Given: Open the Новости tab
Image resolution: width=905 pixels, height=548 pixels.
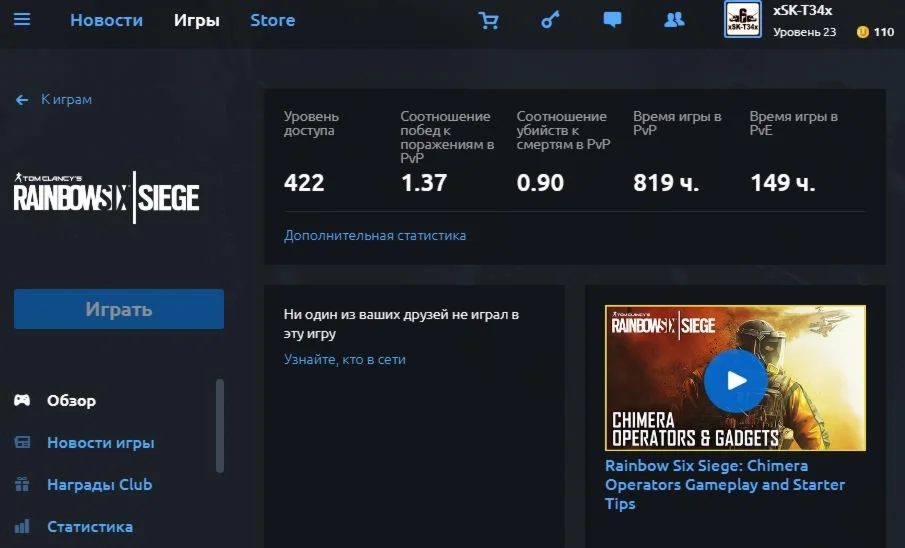Looking at the screenshot, I should pos(106,20).
